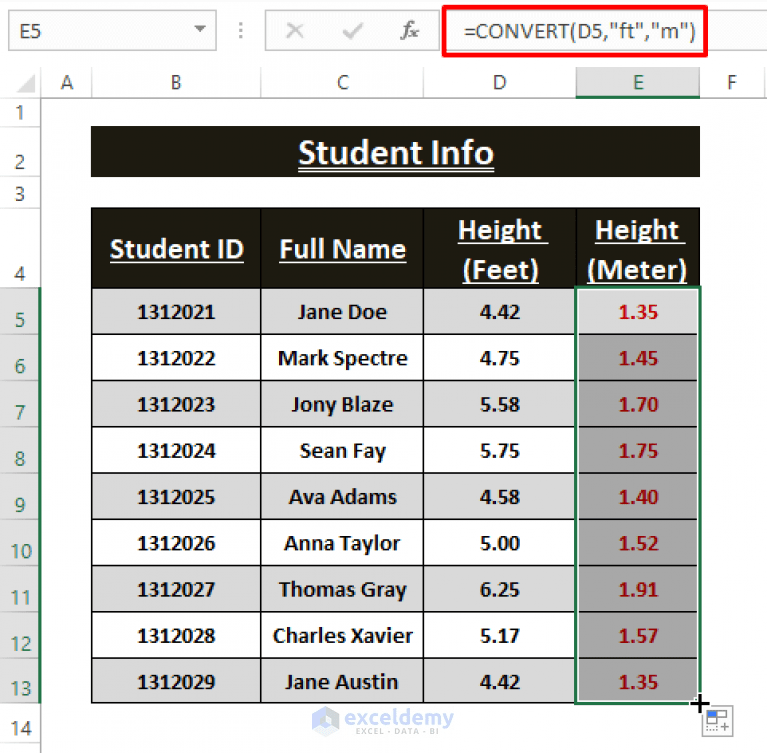The width and height of the screenshot is (767, 753).
Task: Click the Name Box showing E5
Action: [x=112, y=31]
